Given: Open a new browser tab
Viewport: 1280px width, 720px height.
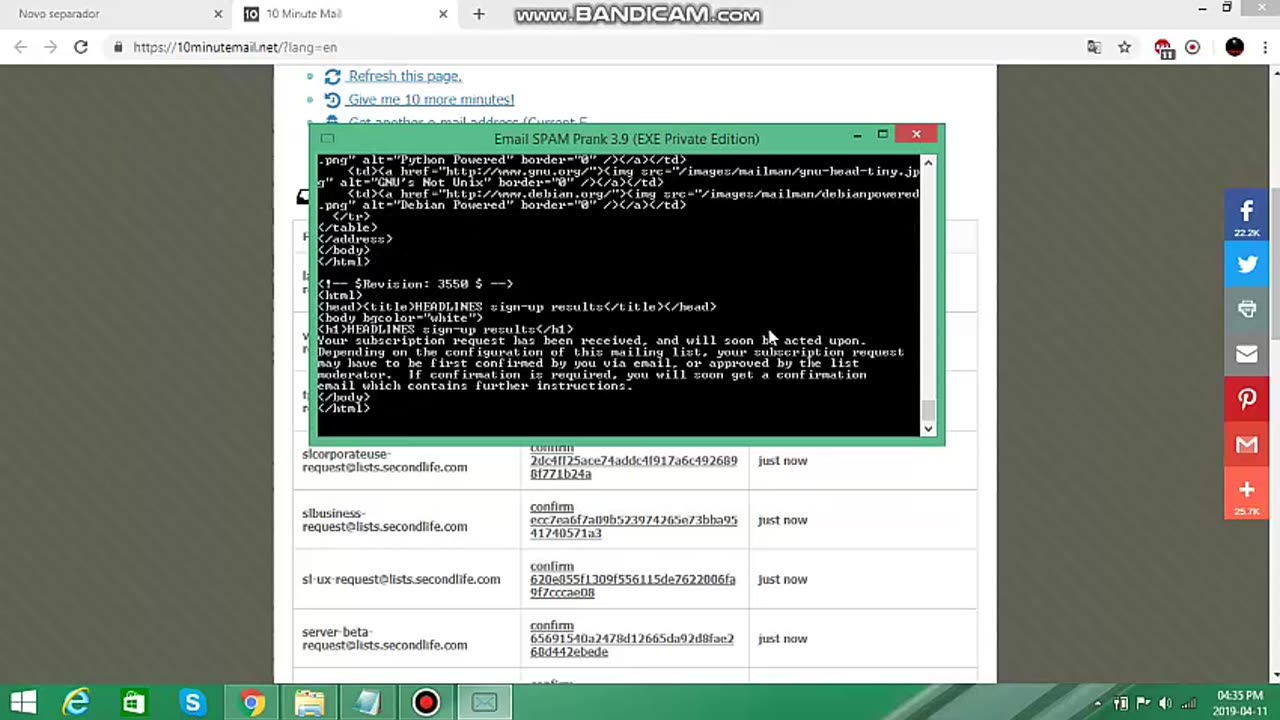Looking at the screenshot, I should (x=478, y=14).
